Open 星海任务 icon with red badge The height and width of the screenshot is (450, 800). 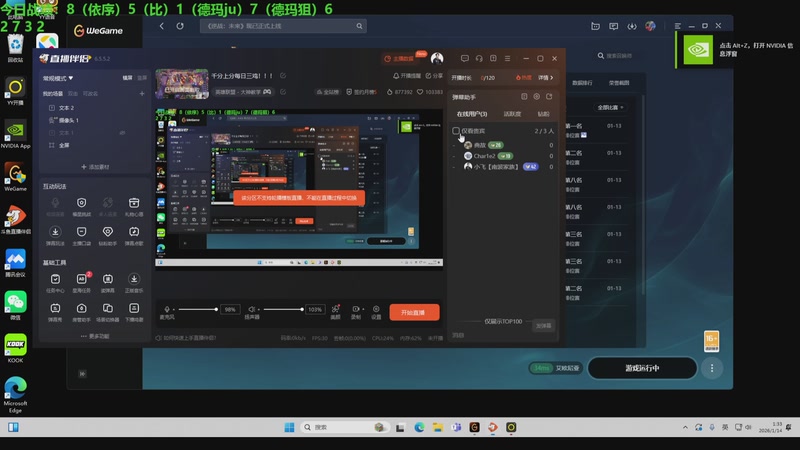[x=82, y=283]
